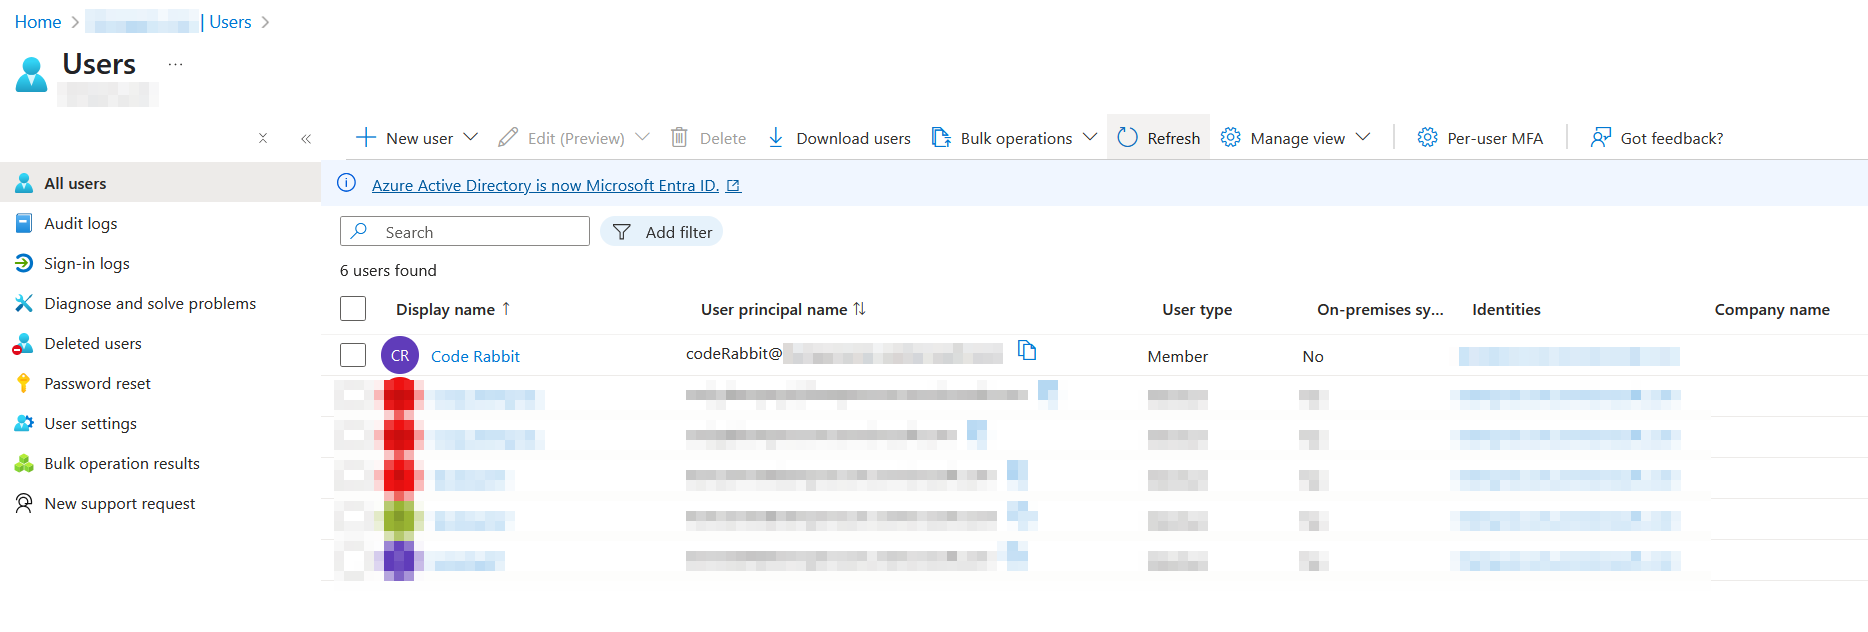The height and width of the screenshot is (632, 1868).
Task: Tick the select-all checkbox in the table header
Action: [353, 308]
